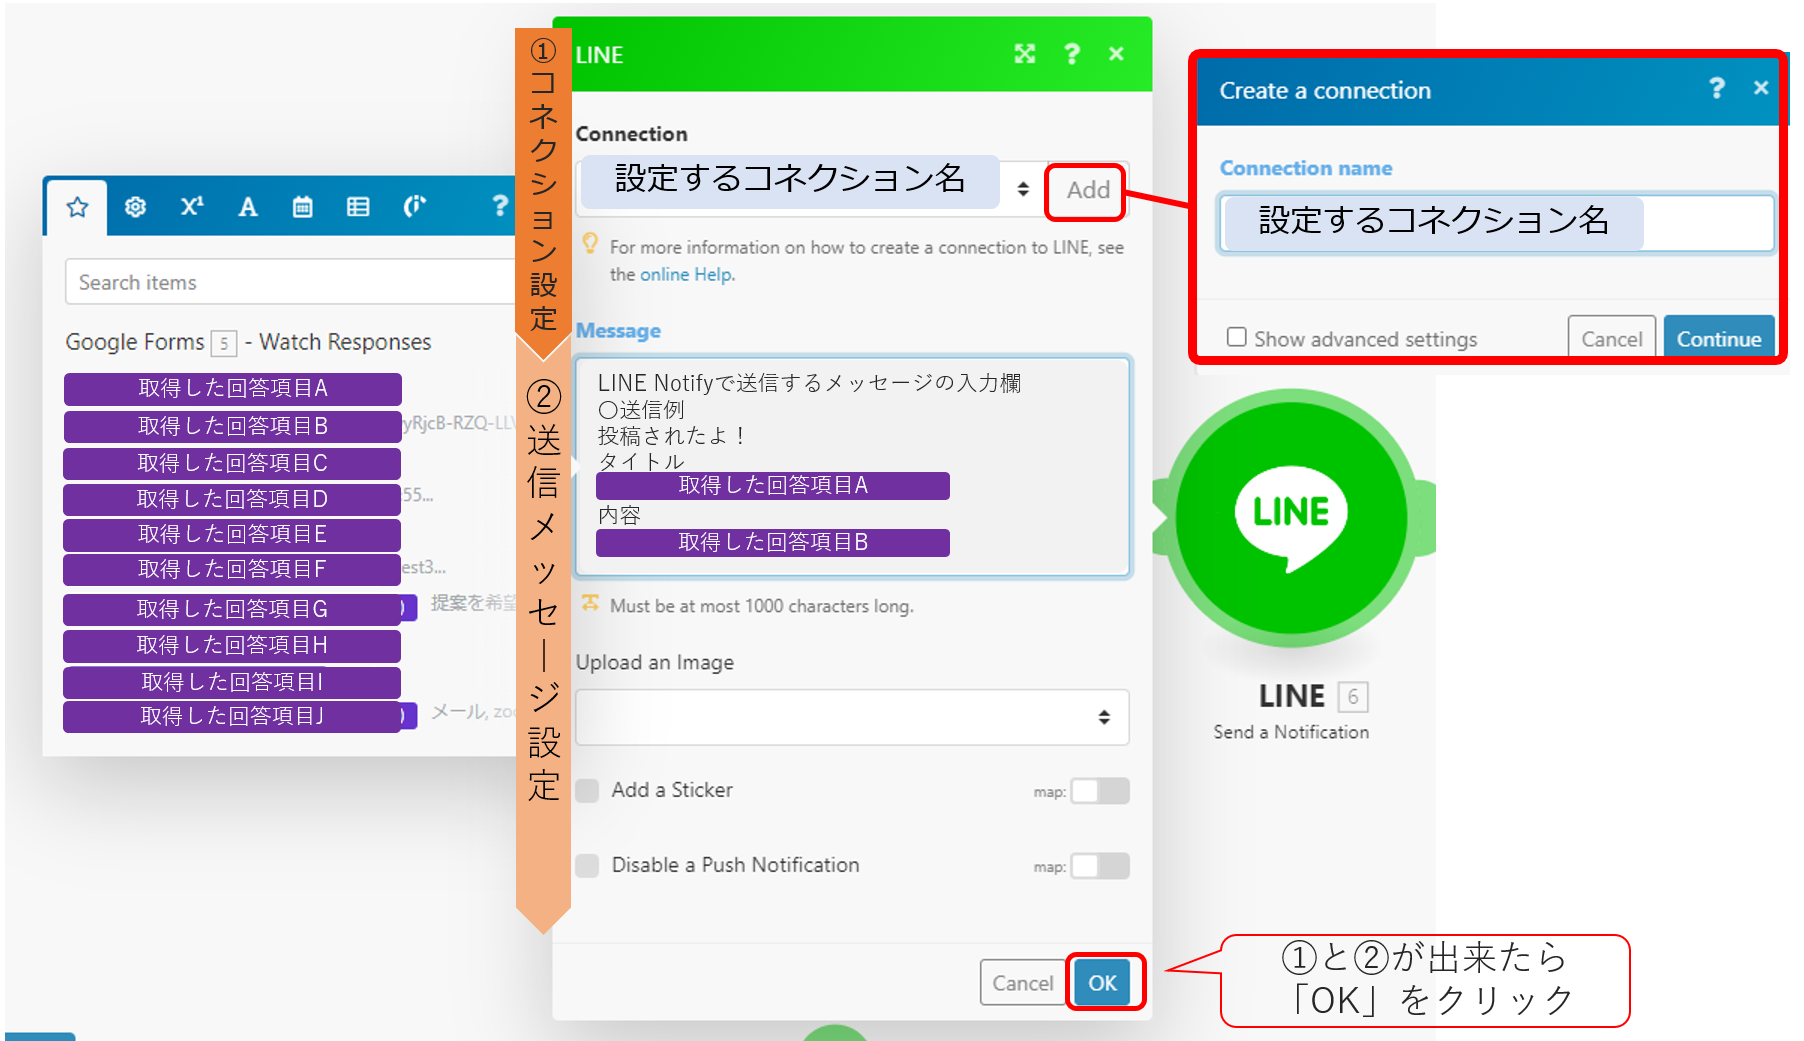The width and height of the screenshot is (1804, 1041).
Task: Click Continue in Create a connection dialog
Action: coord(1719,338)
